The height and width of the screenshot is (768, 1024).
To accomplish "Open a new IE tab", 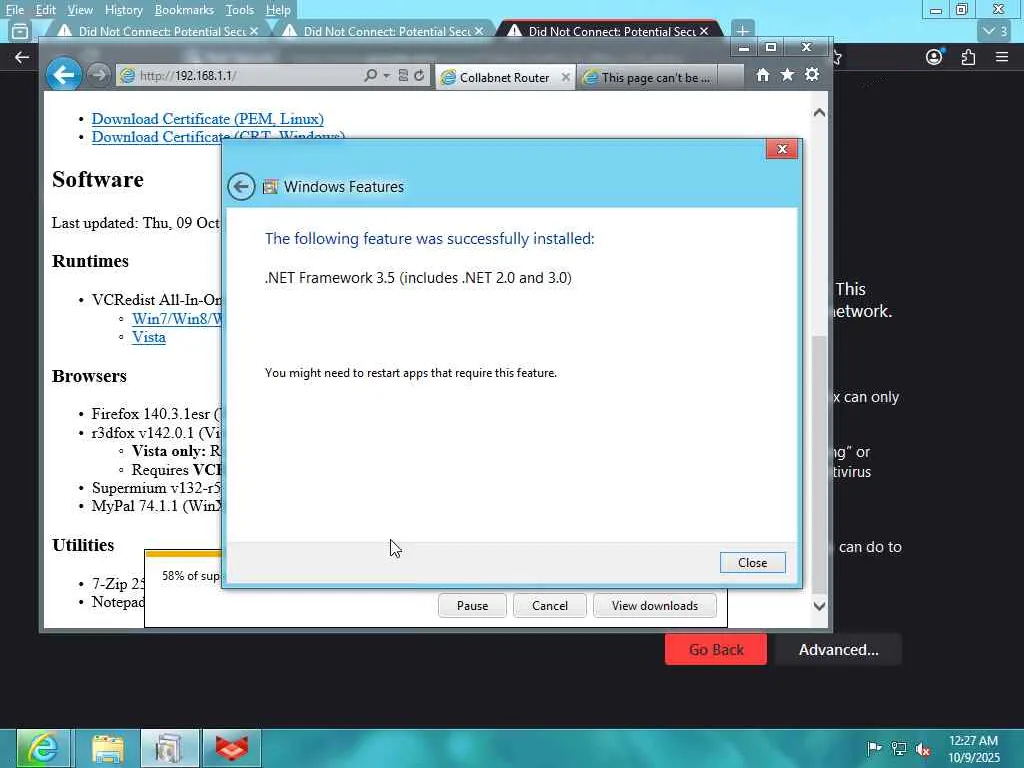I will pyautogui.click(x=731, y=78).
